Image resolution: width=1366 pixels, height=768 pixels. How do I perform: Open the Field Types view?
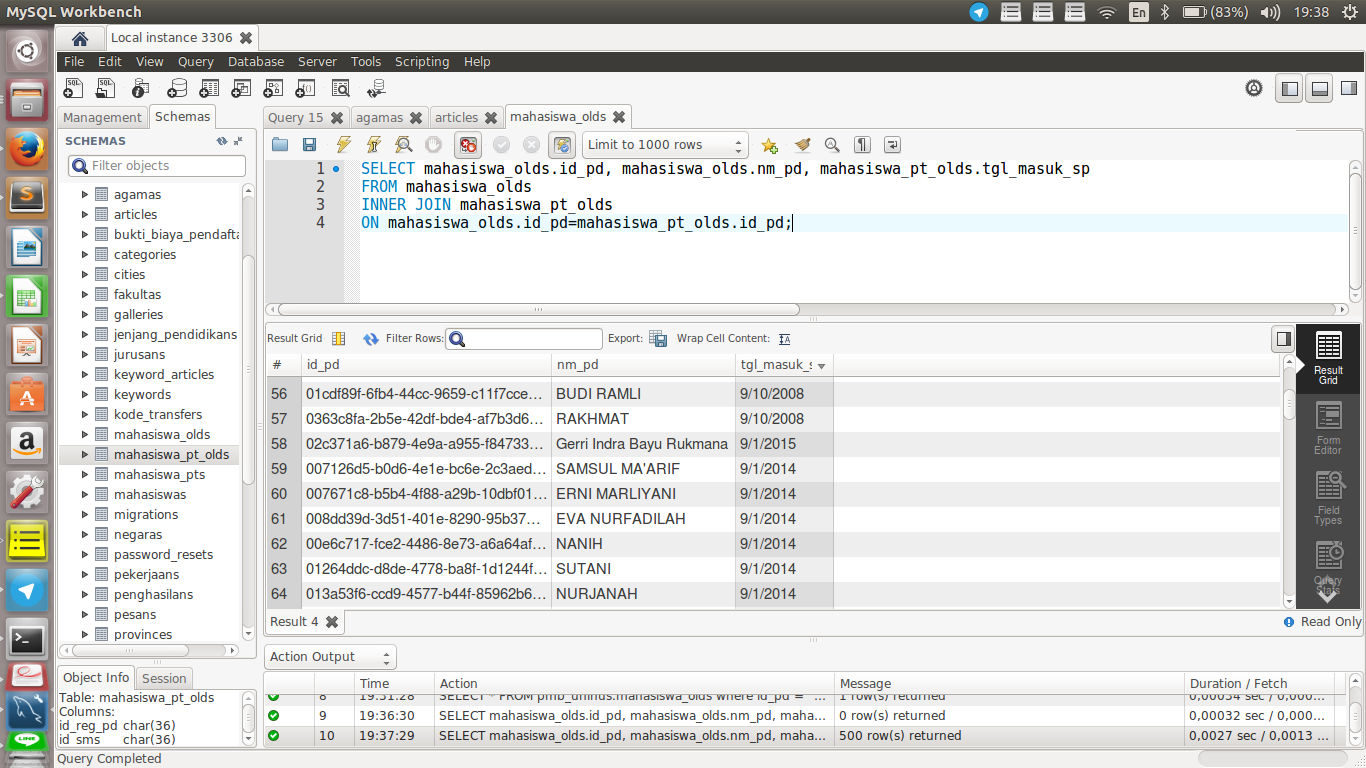pyautogui.click(x=1328, y=500)
